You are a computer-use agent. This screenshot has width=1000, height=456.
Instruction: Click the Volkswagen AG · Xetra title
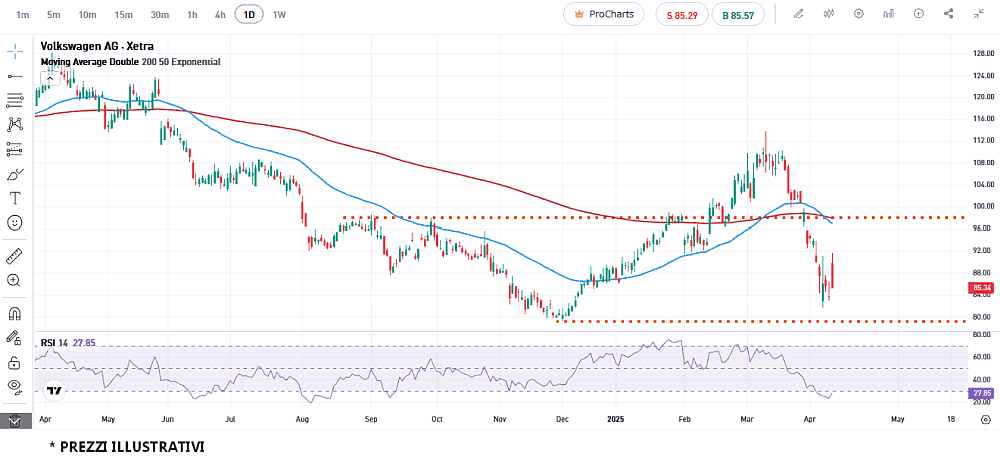tap(97, 46)
